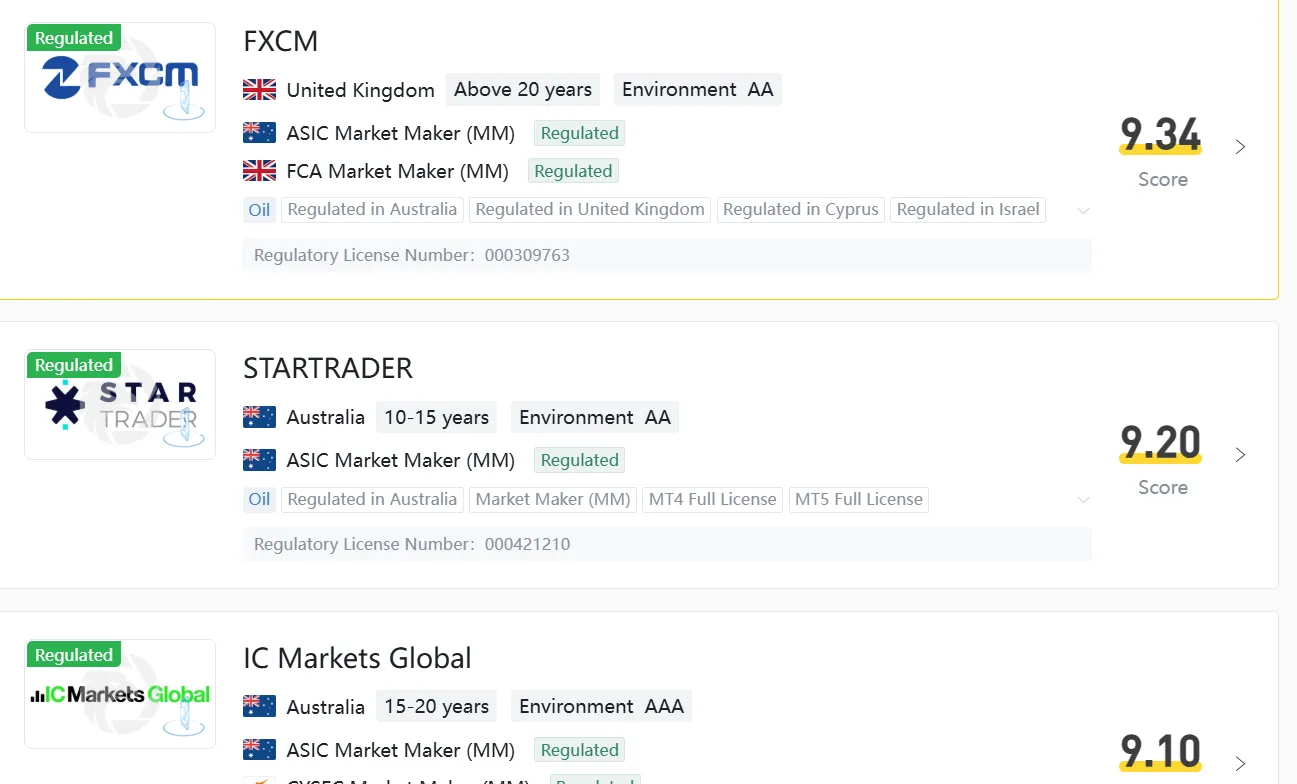This screenshot has width=1297, height=784.
Task: Click the UK flag beside United Kingdom
Action: pyautogui.click(x=259, y=90)
